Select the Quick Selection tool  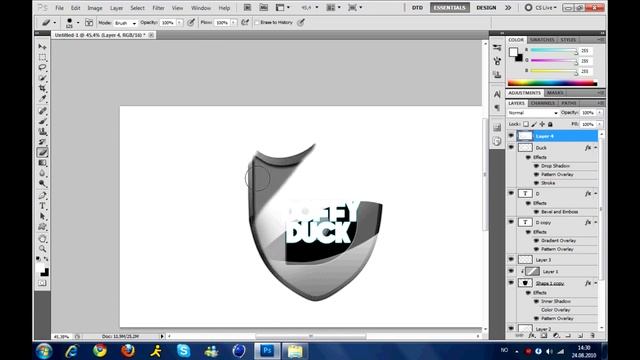coord(42,78)
